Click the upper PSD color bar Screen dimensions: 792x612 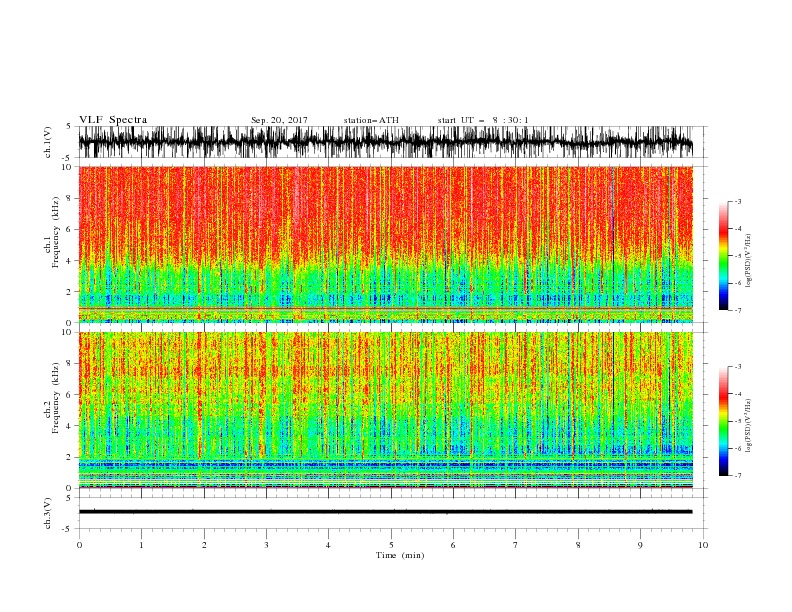pyautogui.click(x=723, y=256)
